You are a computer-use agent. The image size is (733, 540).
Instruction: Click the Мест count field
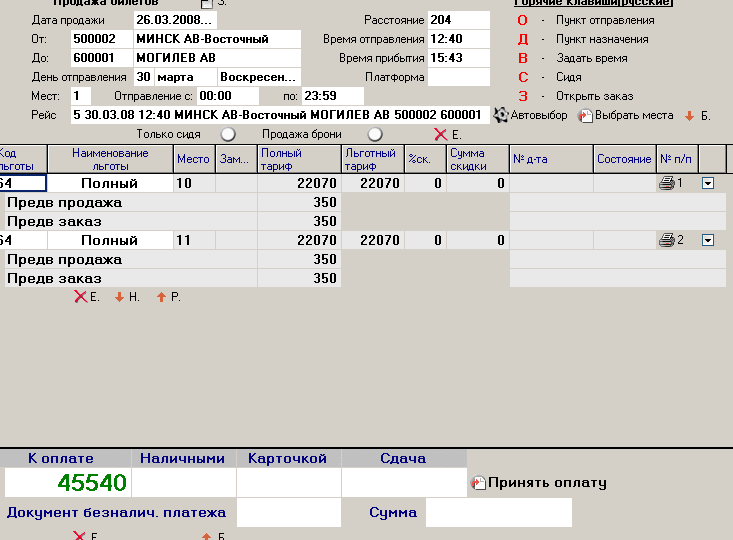click(x=81, y=96)
